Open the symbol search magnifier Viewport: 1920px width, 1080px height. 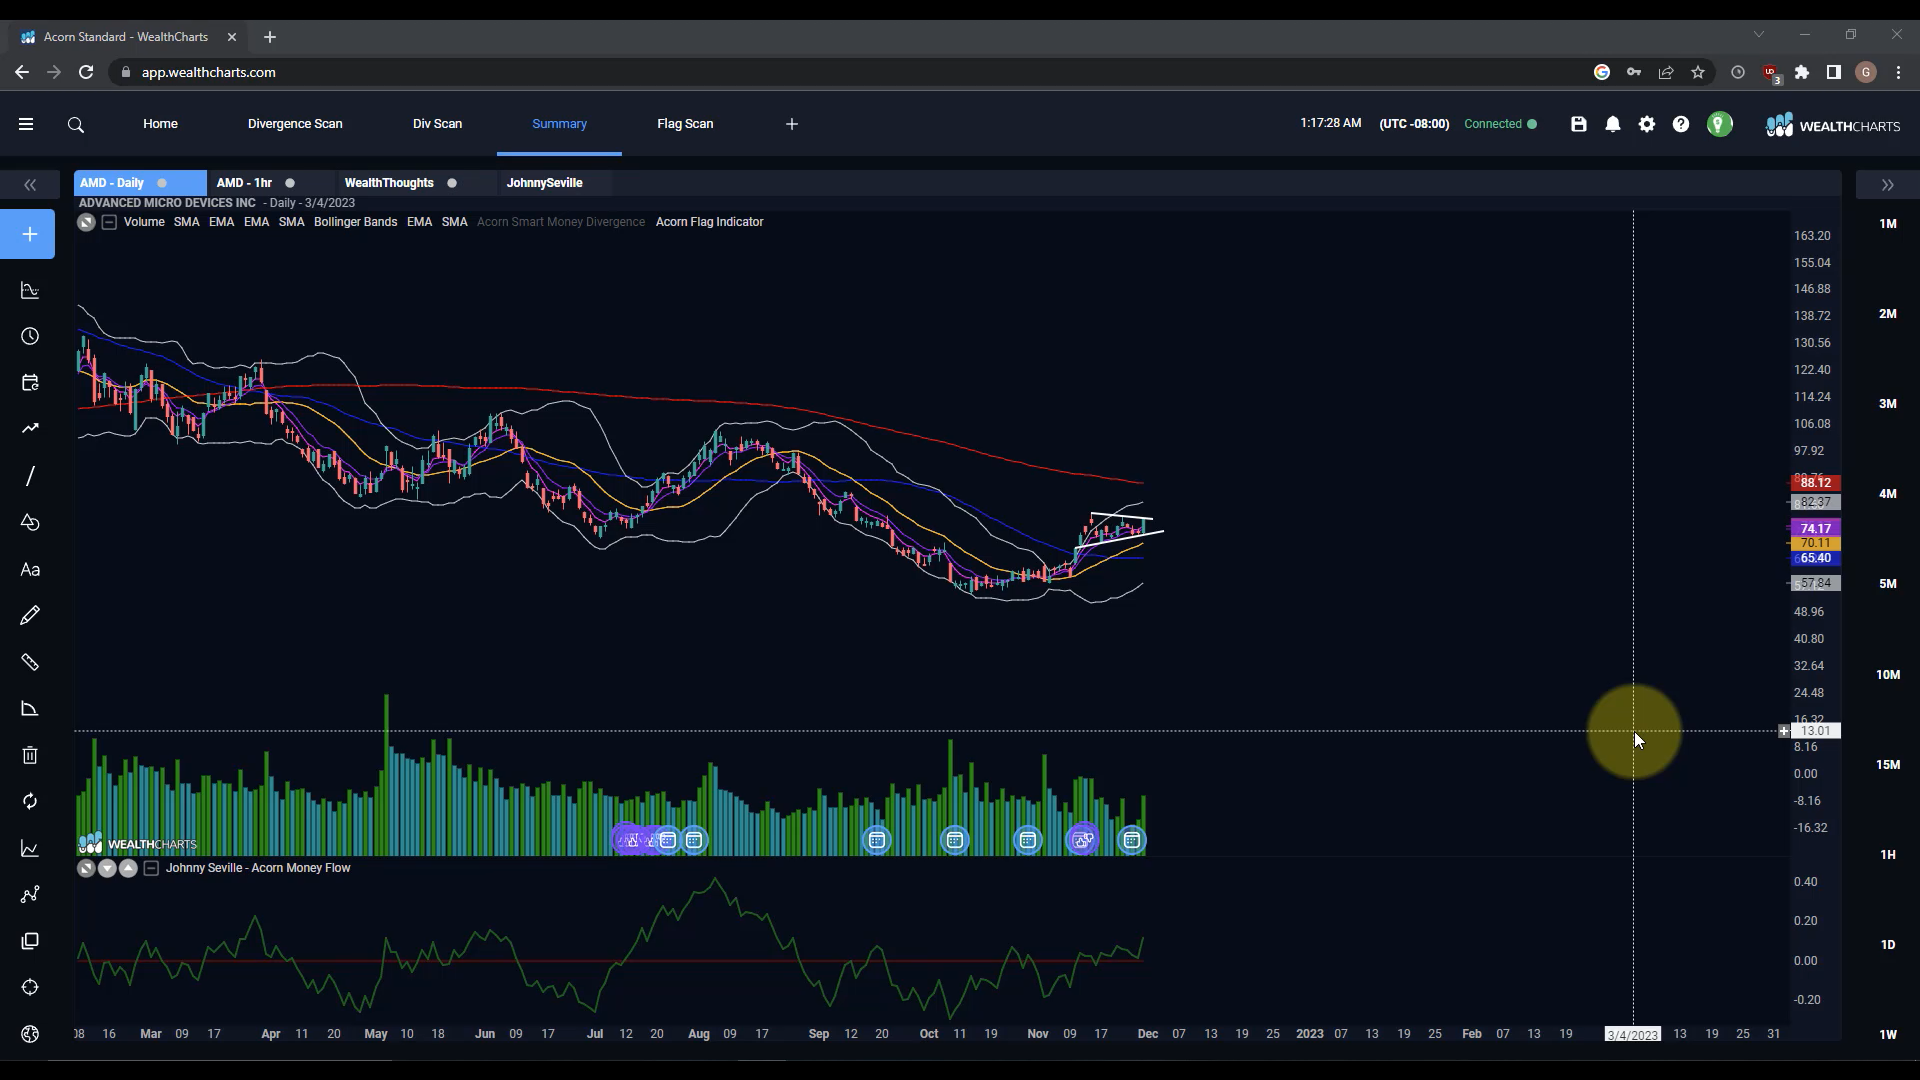pos(76,125)
